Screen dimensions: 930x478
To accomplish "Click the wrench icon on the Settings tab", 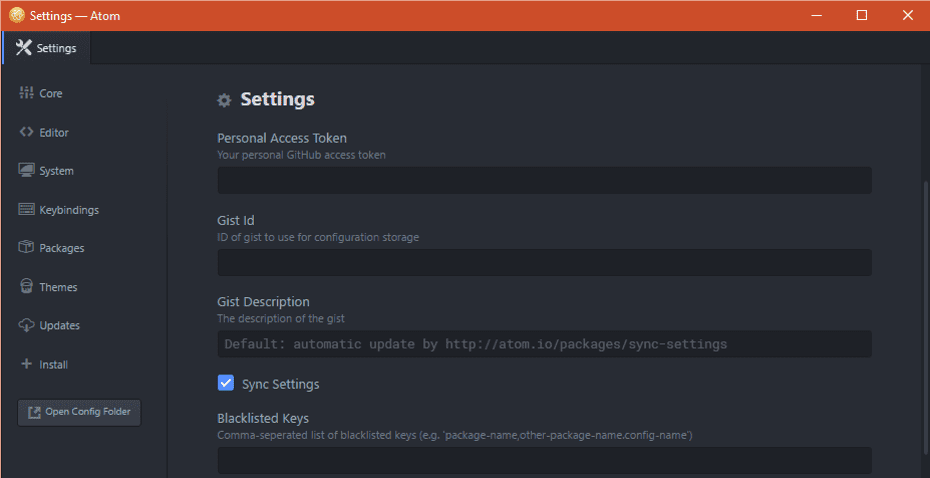I will click(x=23, y=47).
